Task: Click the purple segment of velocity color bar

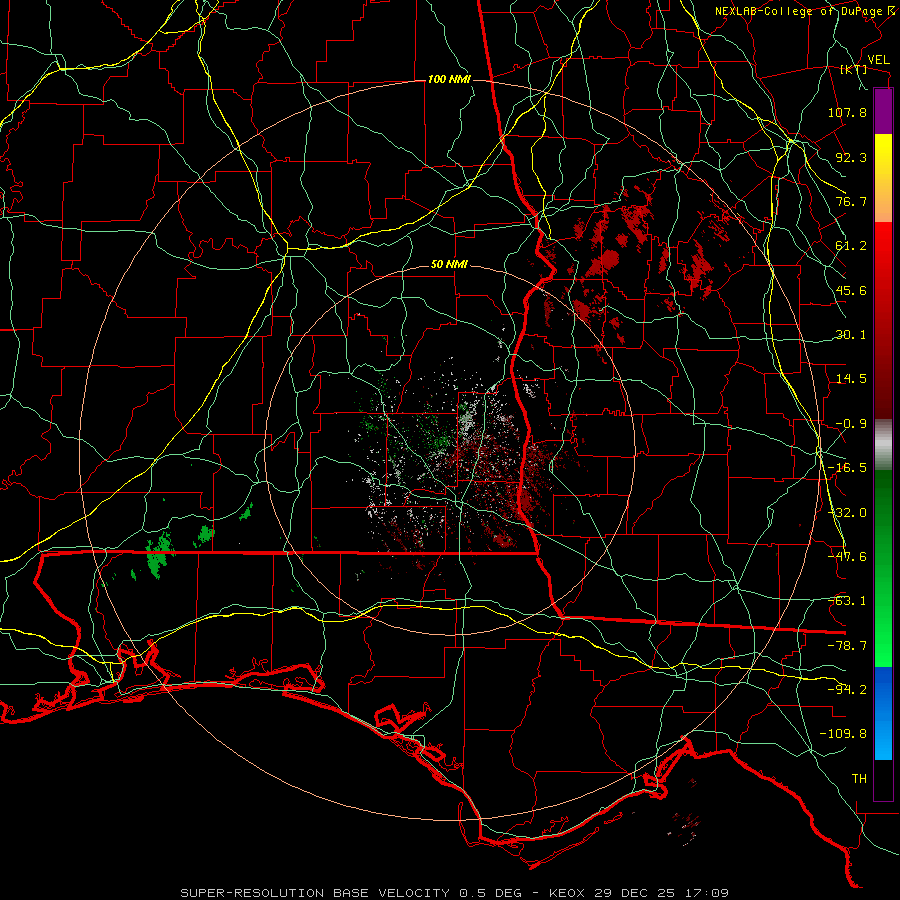Action: point(883,111)
